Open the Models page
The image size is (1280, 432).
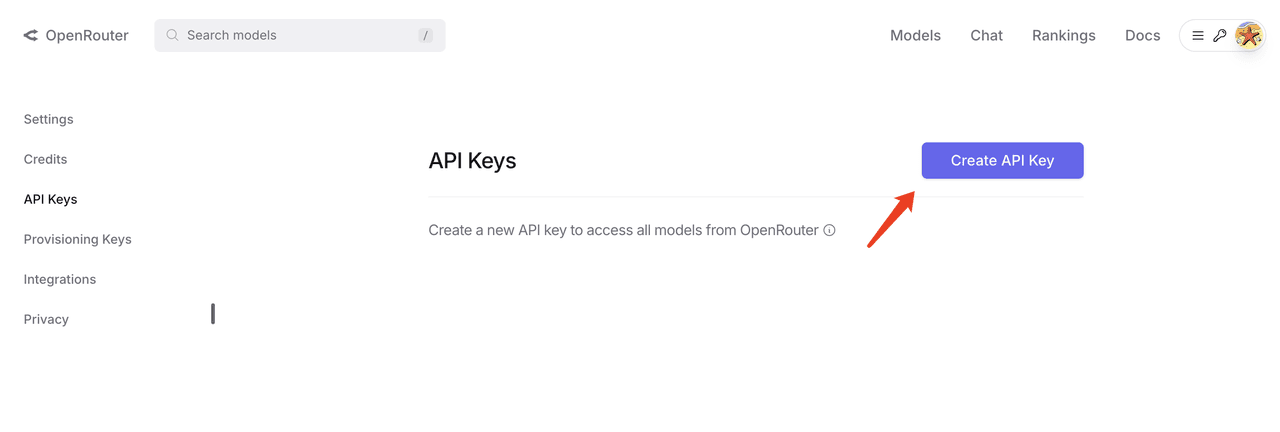click(x=915, y=35)
